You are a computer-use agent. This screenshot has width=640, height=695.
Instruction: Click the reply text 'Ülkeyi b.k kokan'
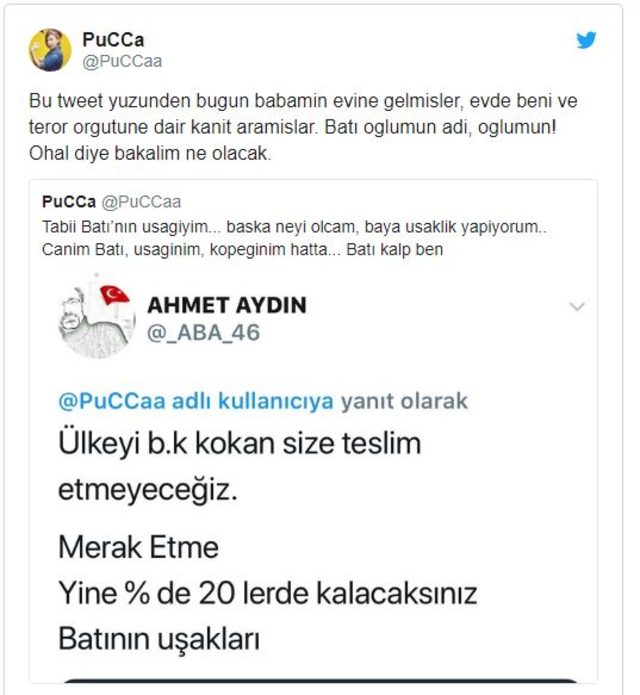pos(240,466)
